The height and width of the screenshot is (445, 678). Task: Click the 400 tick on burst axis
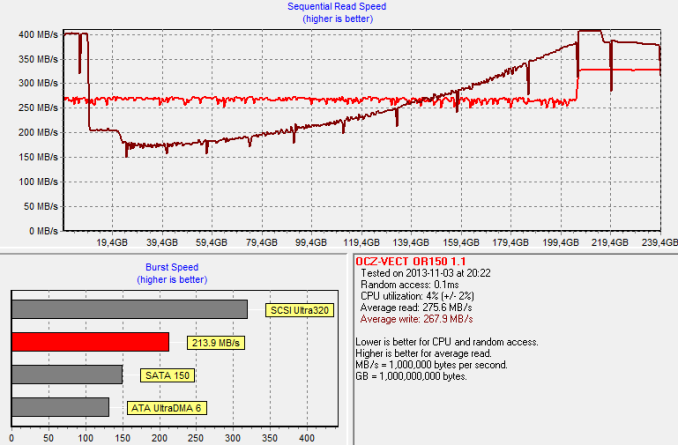click(307, 438)
